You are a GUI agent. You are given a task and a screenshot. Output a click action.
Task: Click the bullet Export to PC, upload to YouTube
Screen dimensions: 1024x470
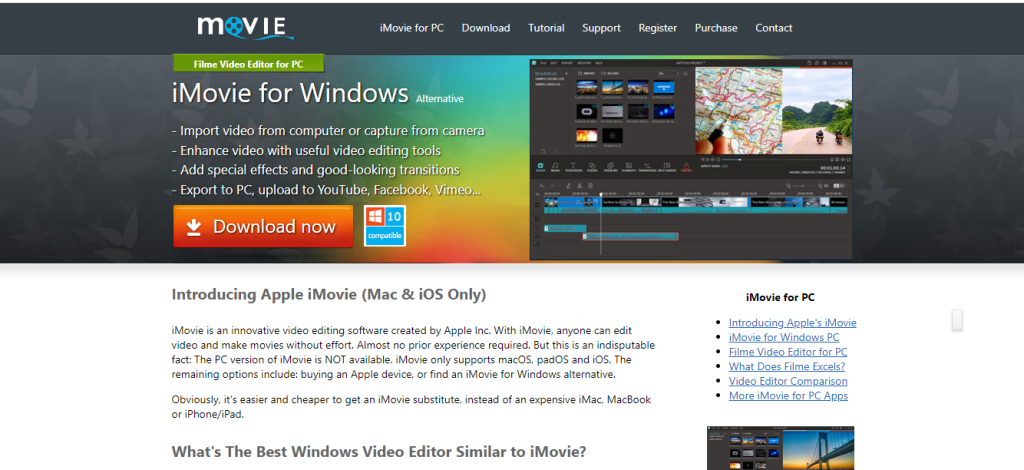pos(327,191)
